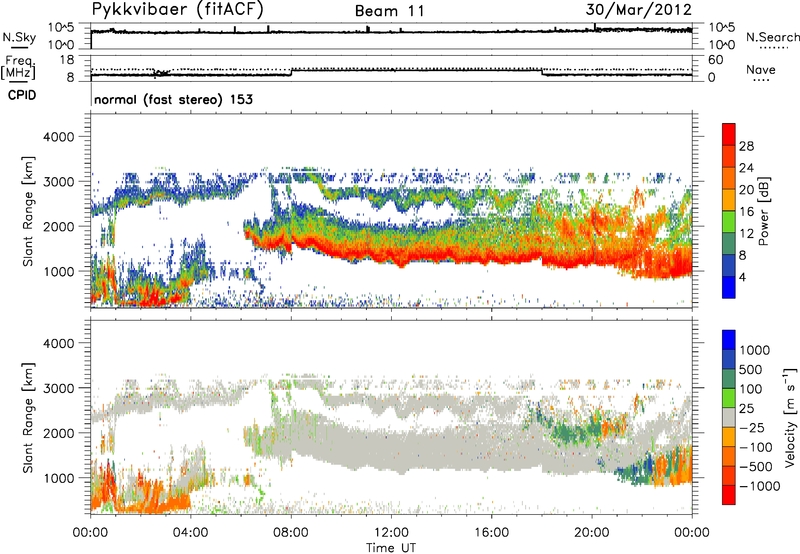Click the 'Velocity [m s-1]' colorbar title
The image size is (800, 554).
790,417
